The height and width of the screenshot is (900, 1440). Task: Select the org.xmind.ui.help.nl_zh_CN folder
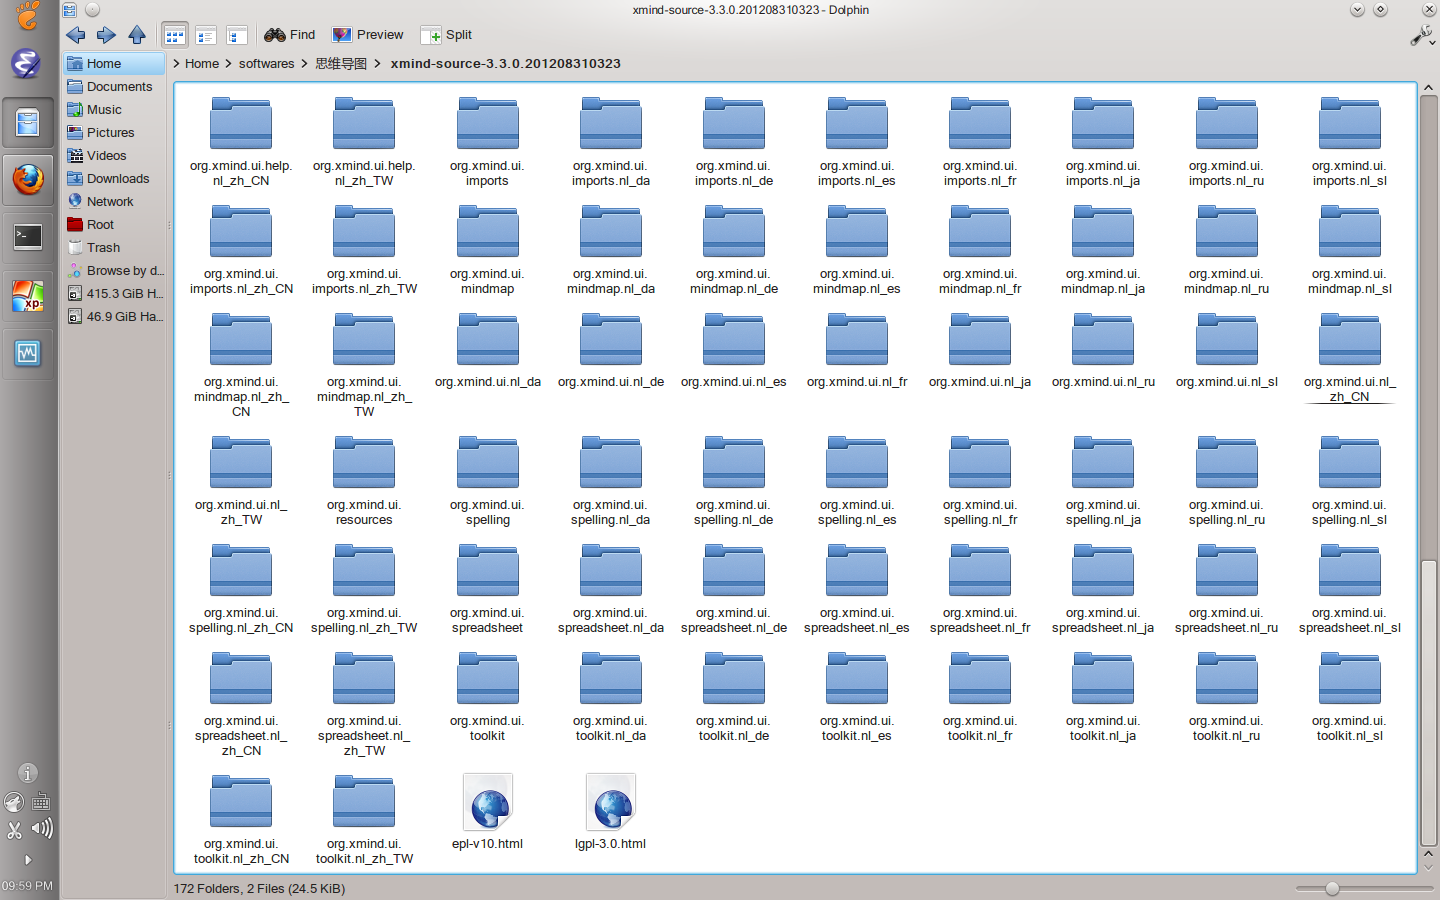coord(241,141)
